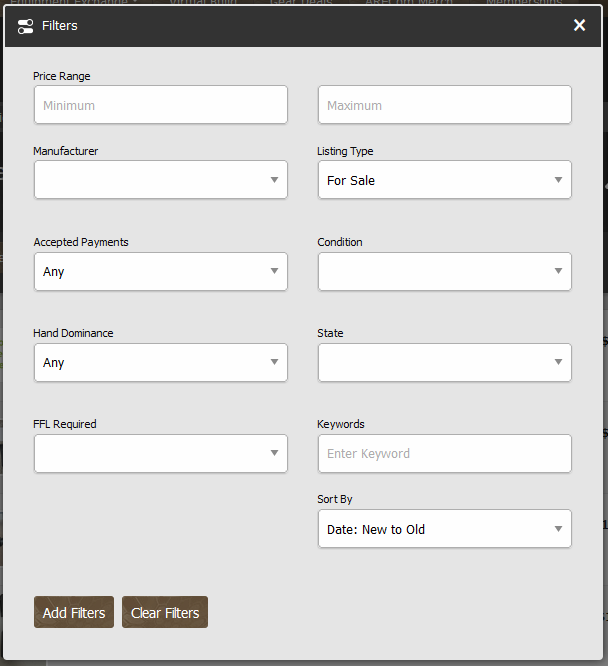Expand the FFL Required dropdown
This screenshot has width=608, height=666.
(x=160, y=454)
